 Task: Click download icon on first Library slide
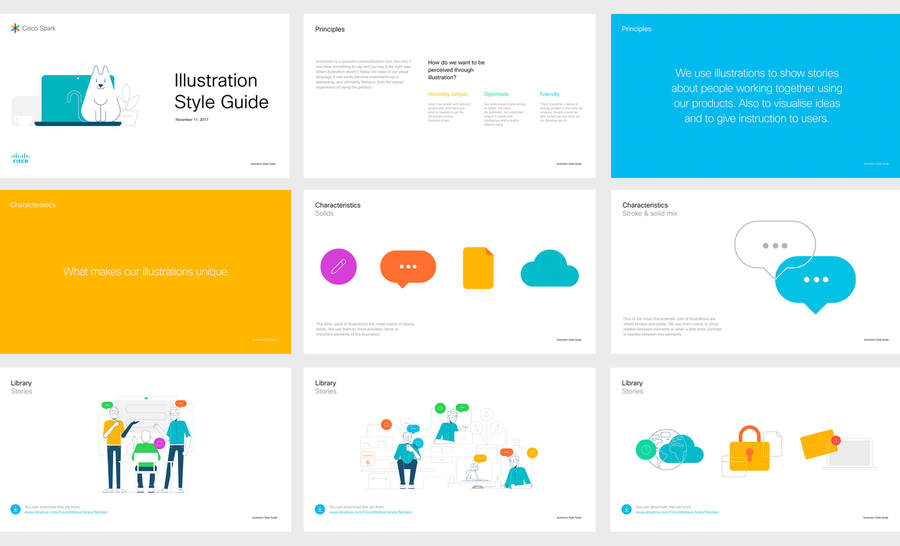coord(15,509)
